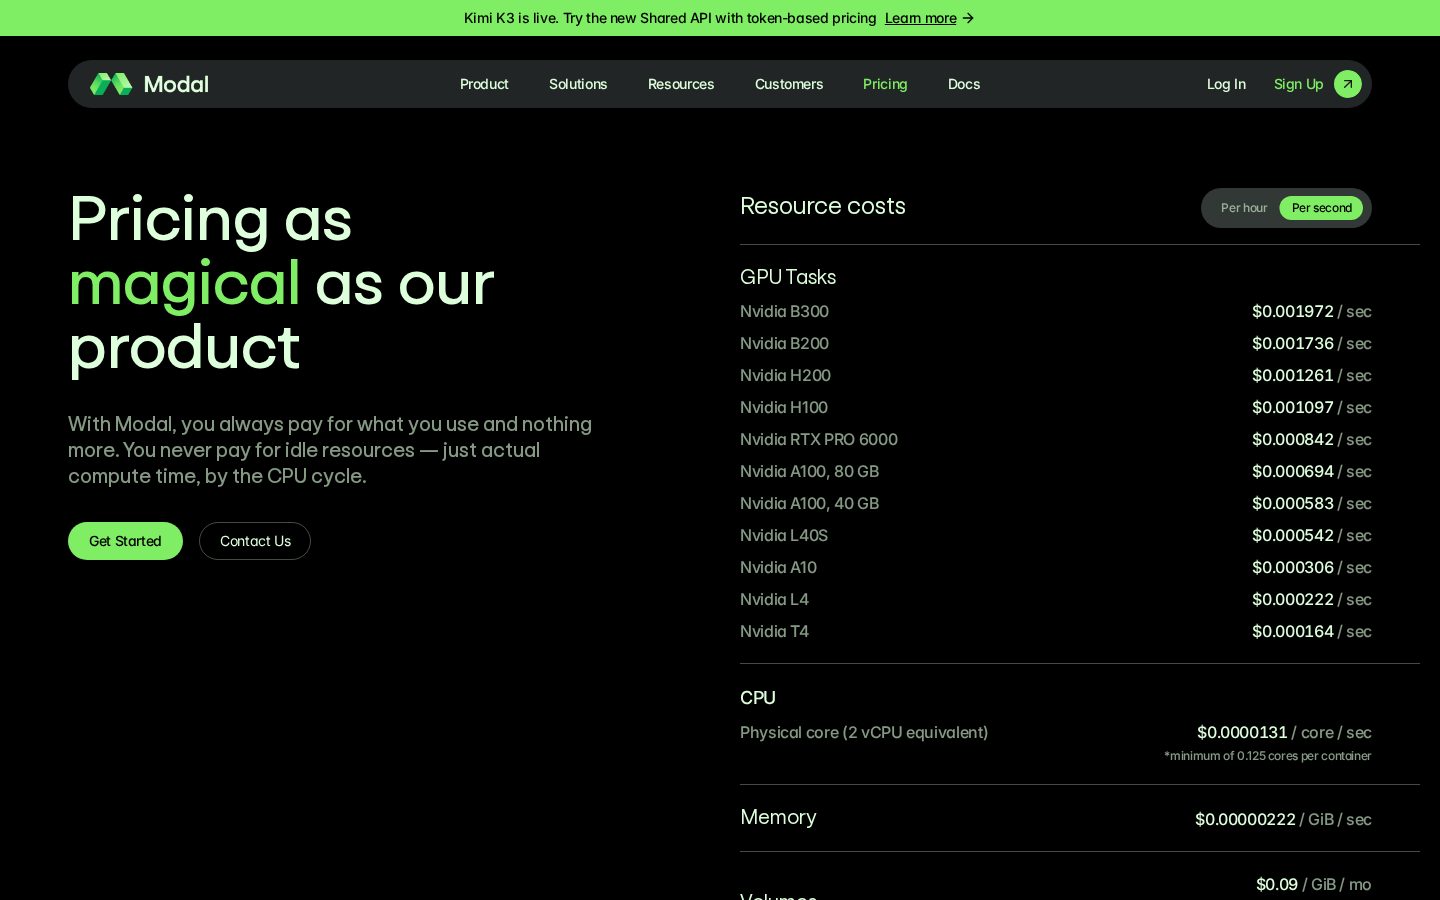Click the Sign Up link
The height and width of the screenshot is (900, 1440).
pyautogui.click(x=1298, y=84)
